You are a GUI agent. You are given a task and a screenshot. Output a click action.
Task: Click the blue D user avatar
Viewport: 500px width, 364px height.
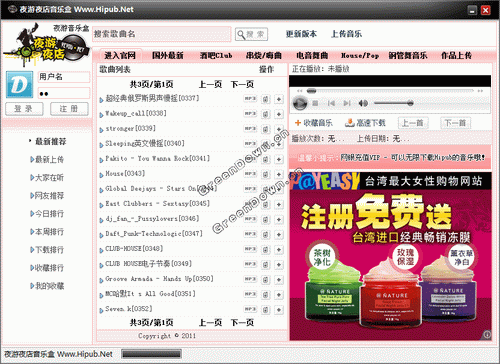(x=20, y=84)
